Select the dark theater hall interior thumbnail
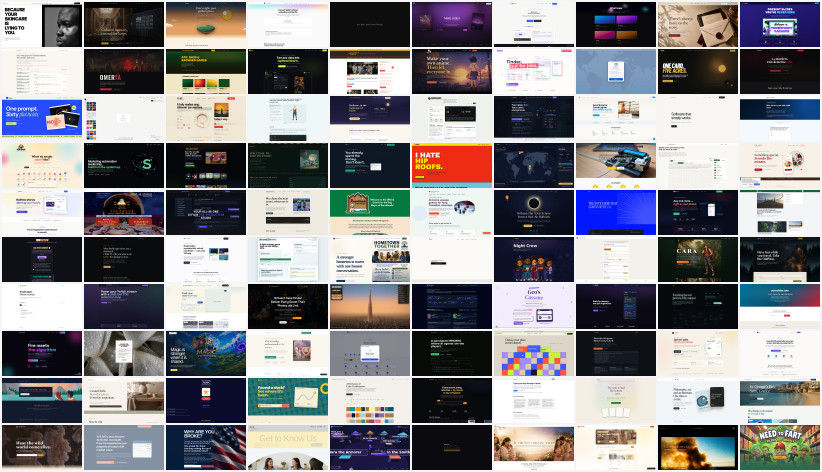This screenshot has width=822, height=472. pyautogui.click(x=124, y=25)
